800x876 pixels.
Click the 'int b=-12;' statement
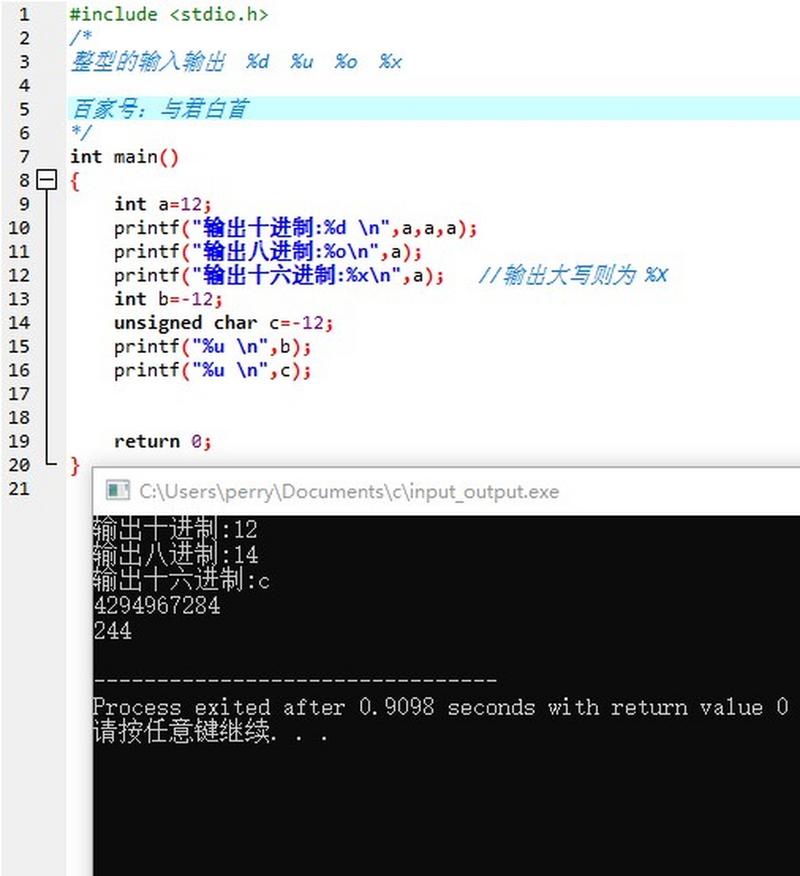[x=168, y=299]
